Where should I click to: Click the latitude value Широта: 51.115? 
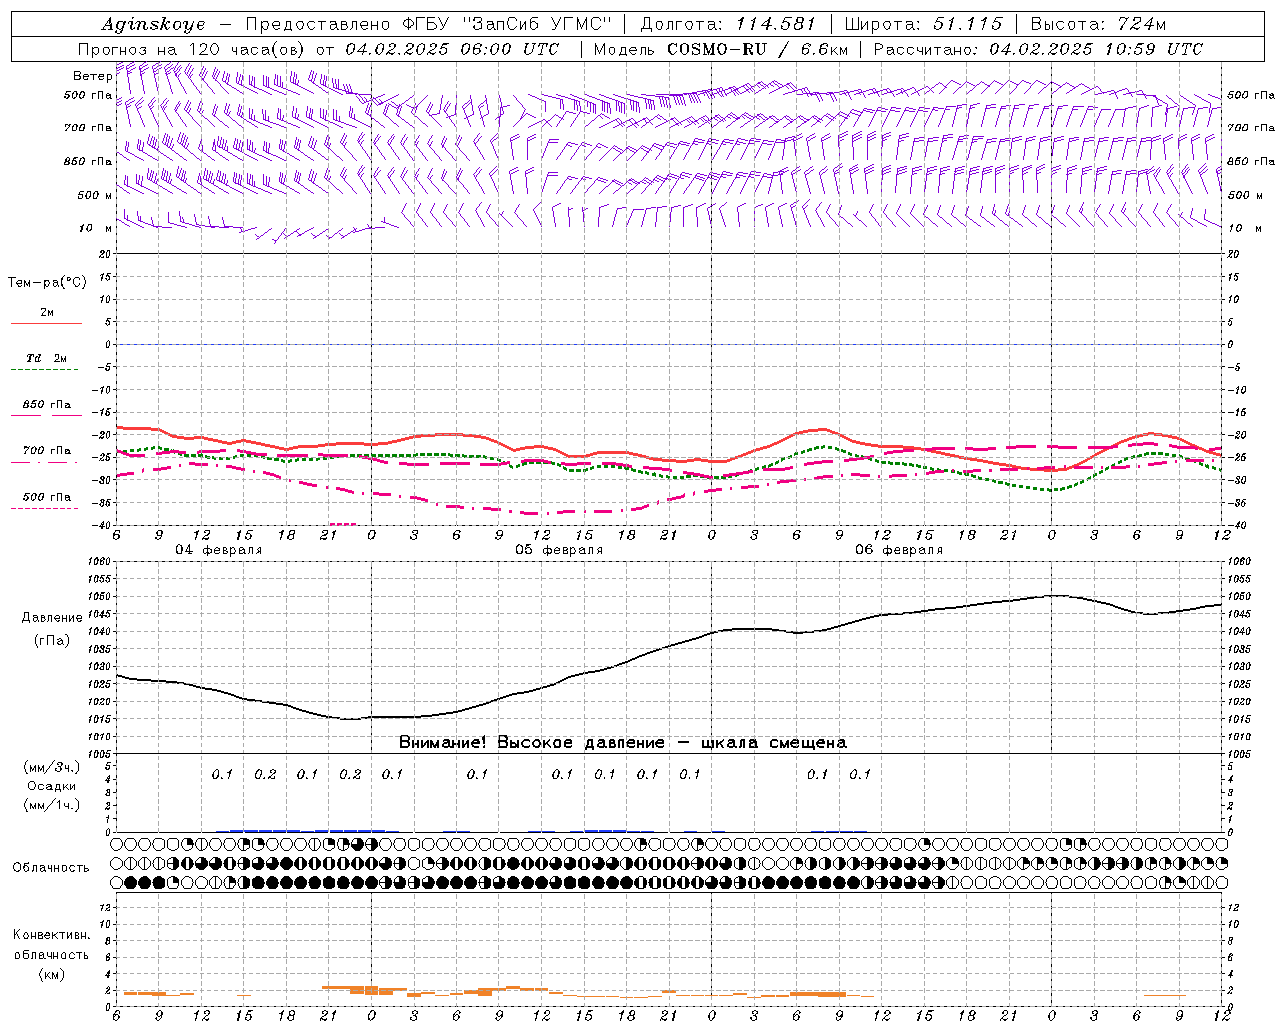pyautogui.click(x=923, y=24)
